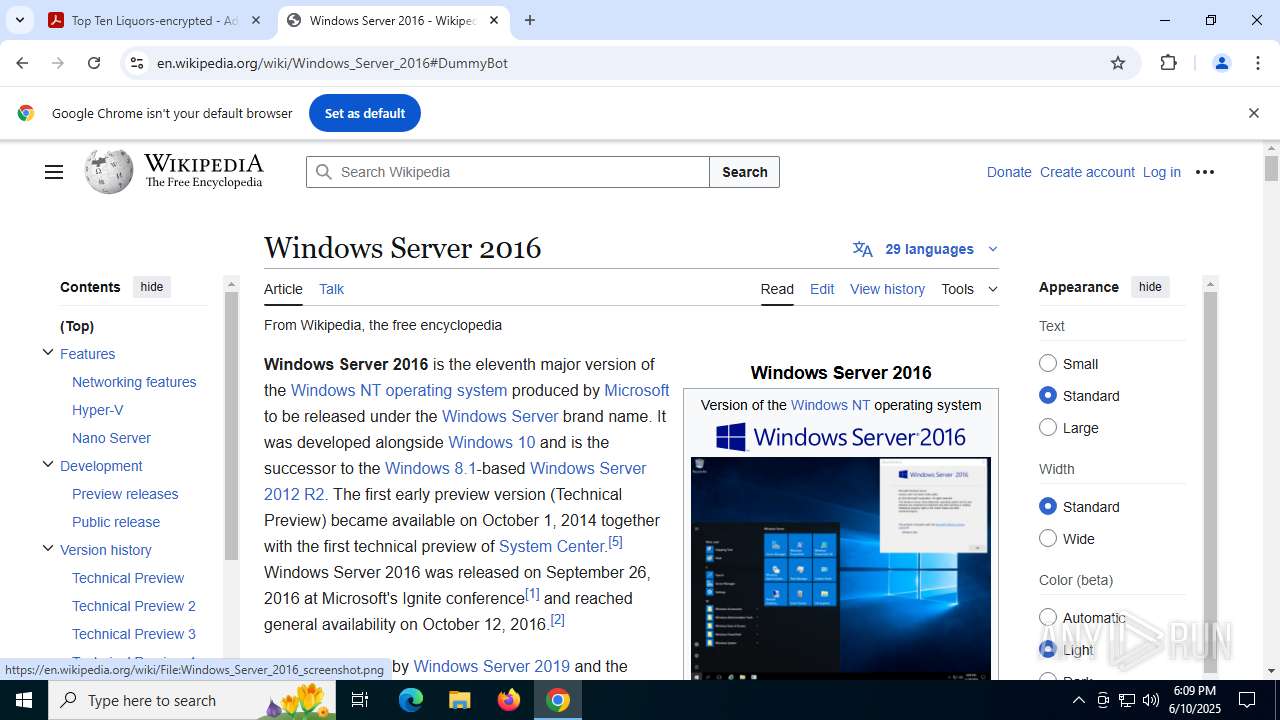Open a new browser tab
1280x720 pixels.
tap(530, 20)
